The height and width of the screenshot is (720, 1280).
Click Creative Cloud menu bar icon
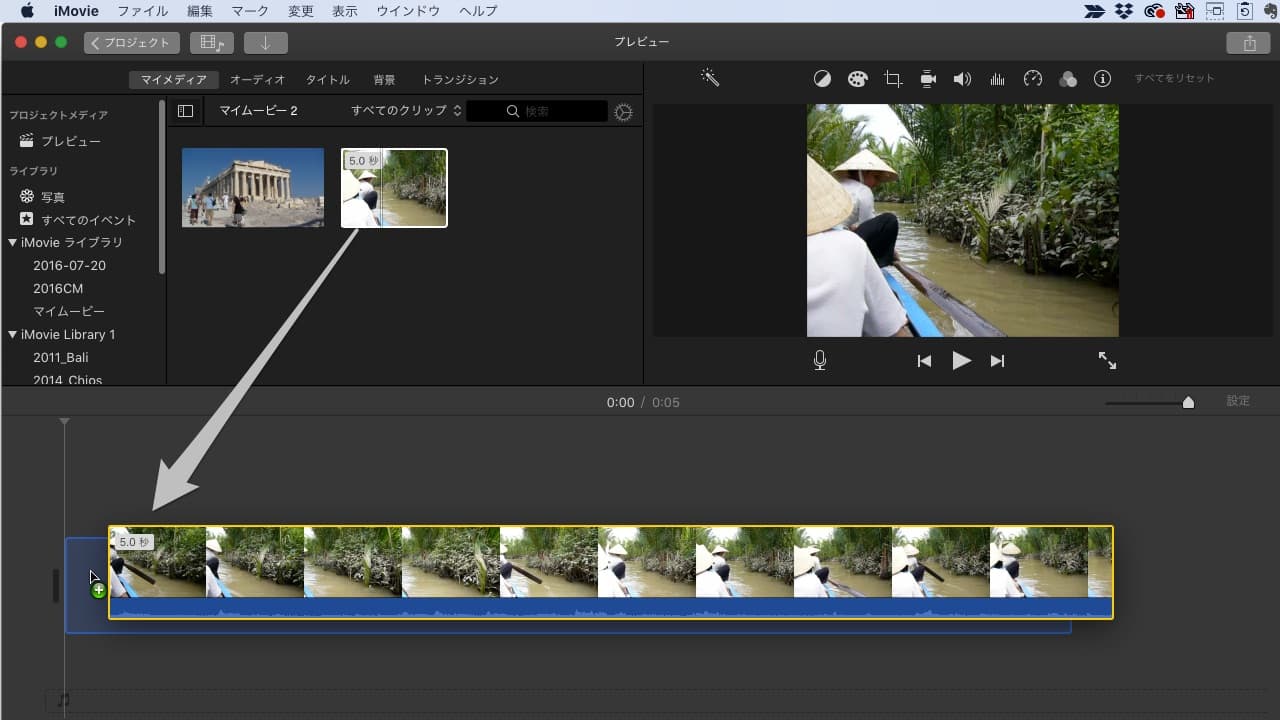click(1155, 11)
